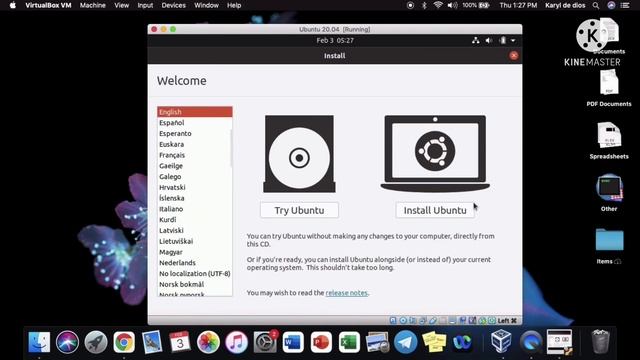Select Esperanto in the language list

(195, 133)
